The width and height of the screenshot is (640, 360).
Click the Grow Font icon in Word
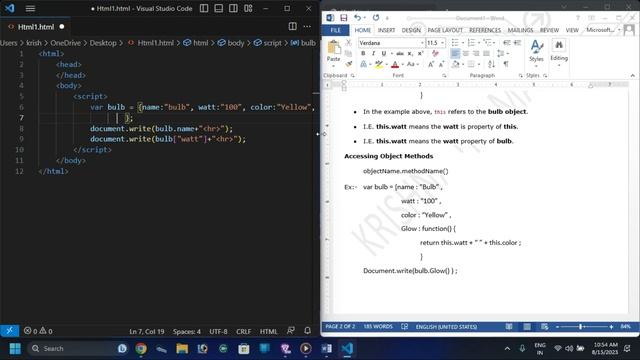click(x=431, y=64)
